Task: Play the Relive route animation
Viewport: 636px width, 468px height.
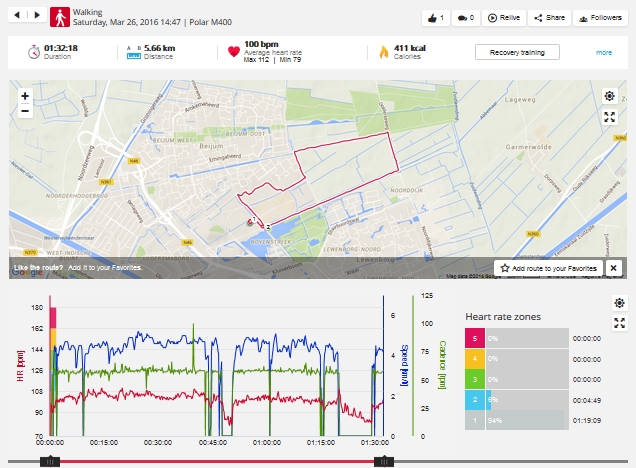Action: pyautogui.click(x=504, y=18)
